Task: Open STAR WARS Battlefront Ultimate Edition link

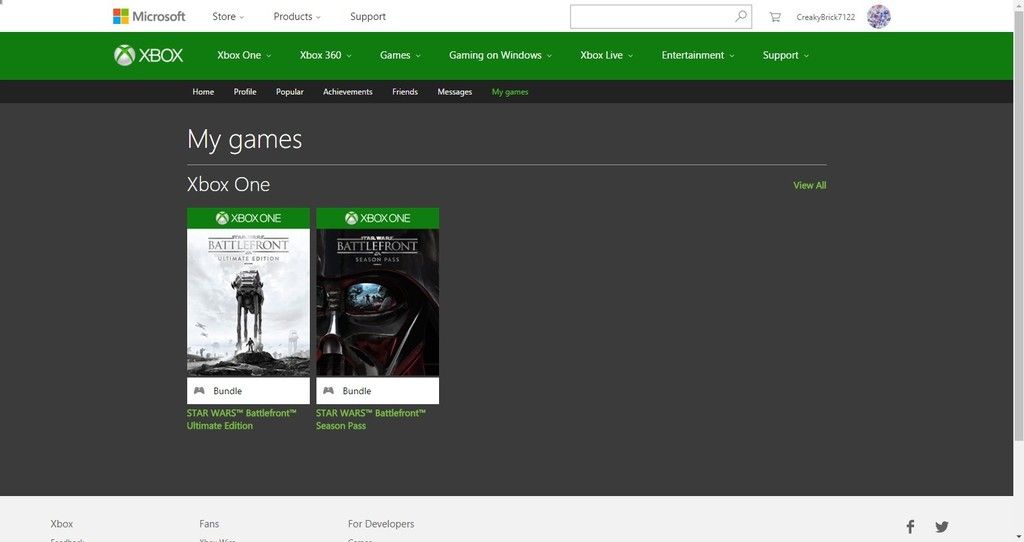Action: 242,419
